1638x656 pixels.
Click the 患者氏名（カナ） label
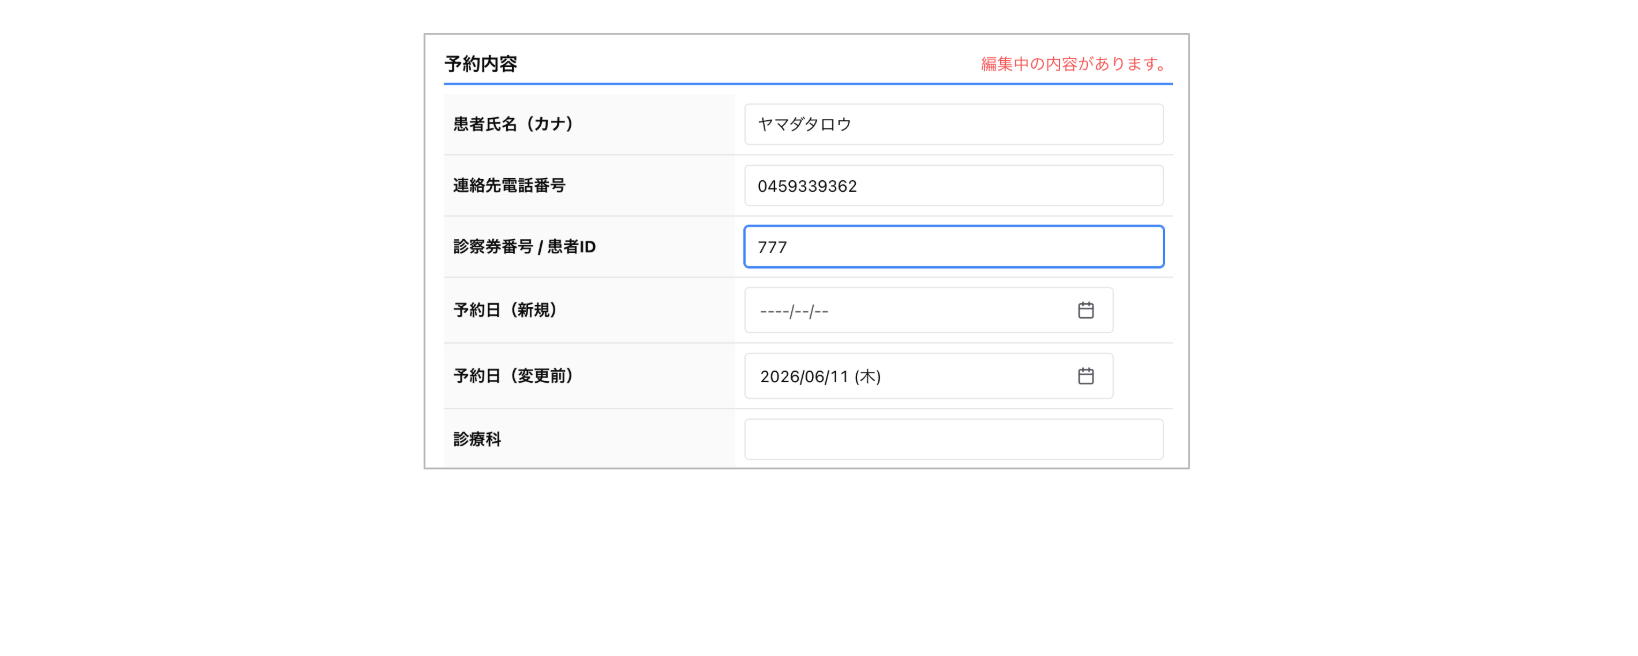pos(516,124)
